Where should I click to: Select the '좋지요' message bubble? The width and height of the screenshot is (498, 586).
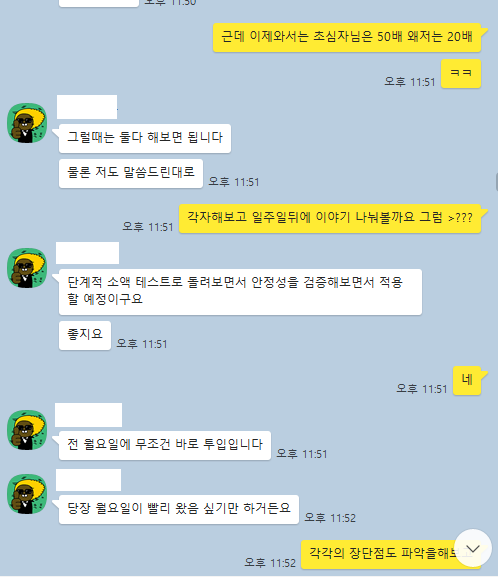click(85, 335)
